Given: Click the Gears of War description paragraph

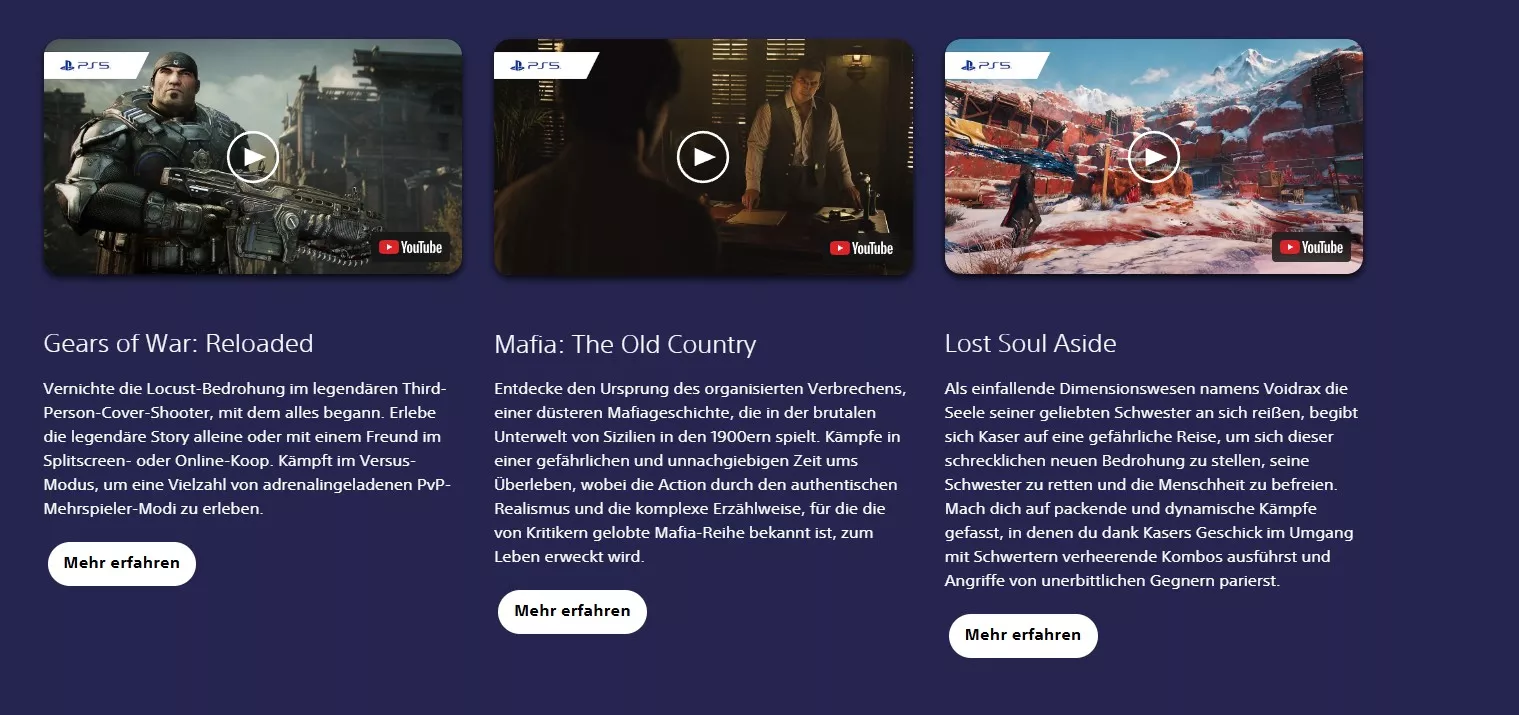Looking at the screenshot, I should [x=245, y=448].
